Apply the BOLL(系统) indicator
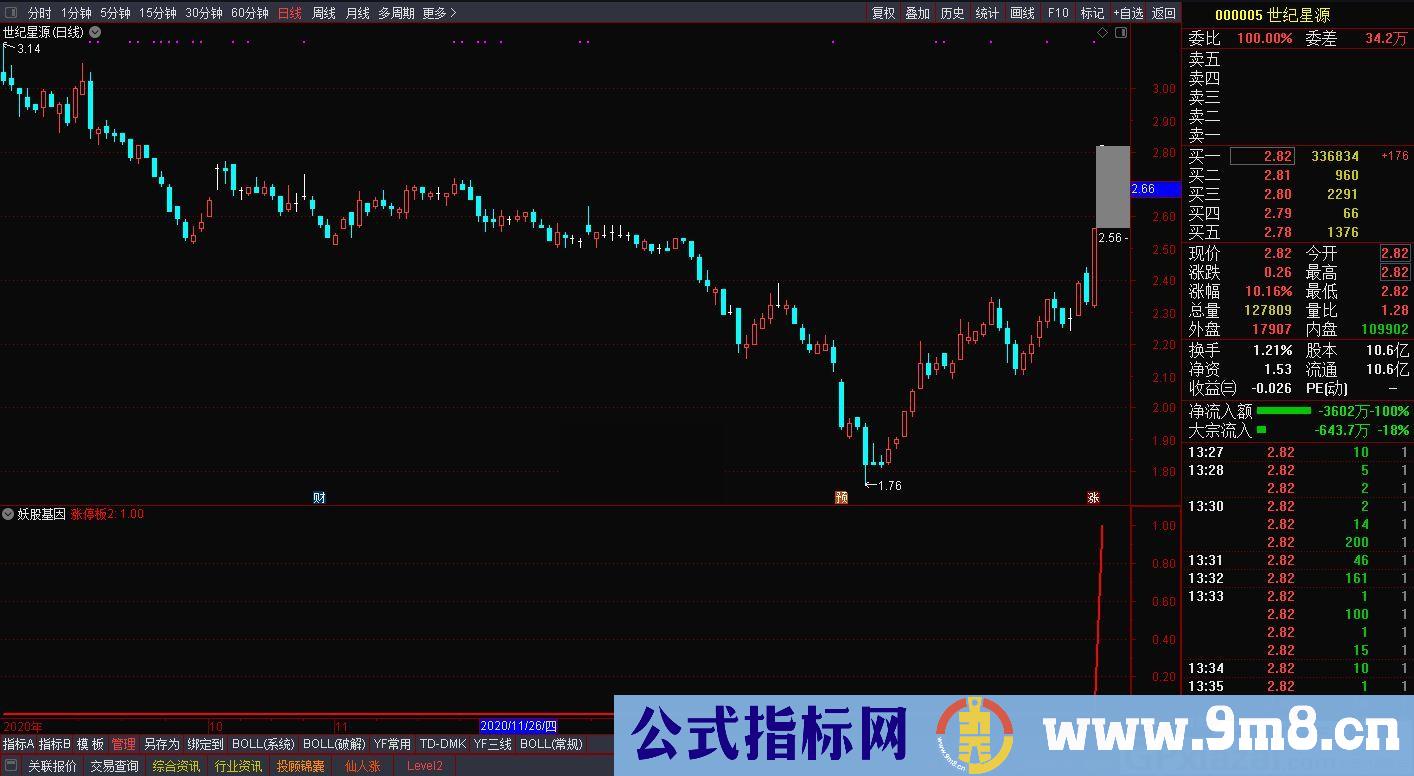Image resolution: width=1414 pixels, height=776 pixels. [x=263, y=744]
